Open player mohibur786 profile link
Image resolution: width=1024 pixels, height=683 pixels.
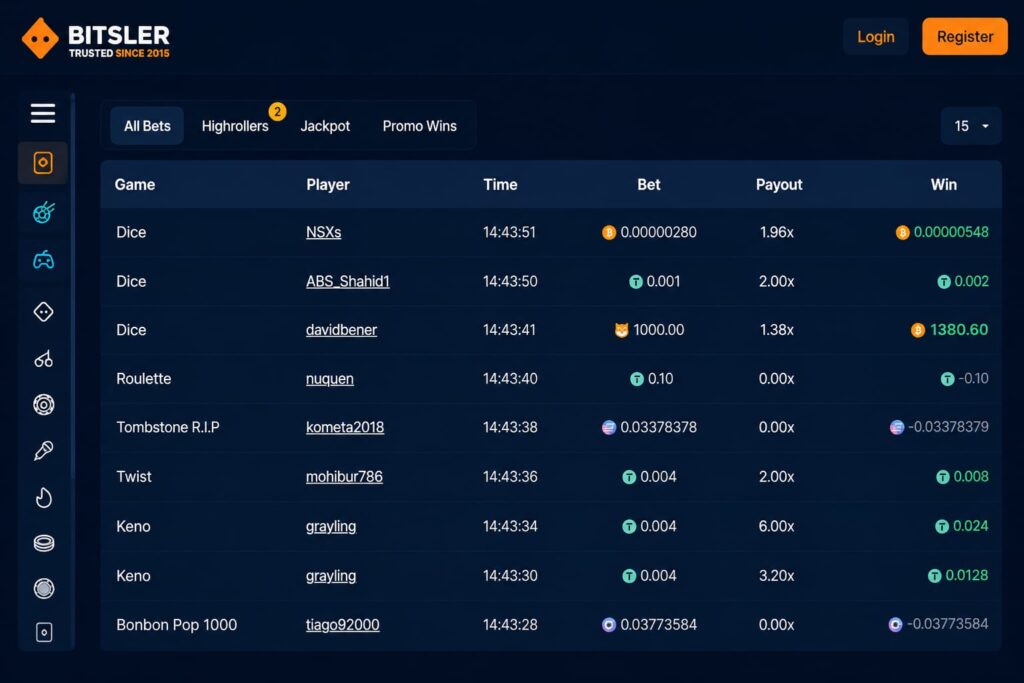pos(344,477)
